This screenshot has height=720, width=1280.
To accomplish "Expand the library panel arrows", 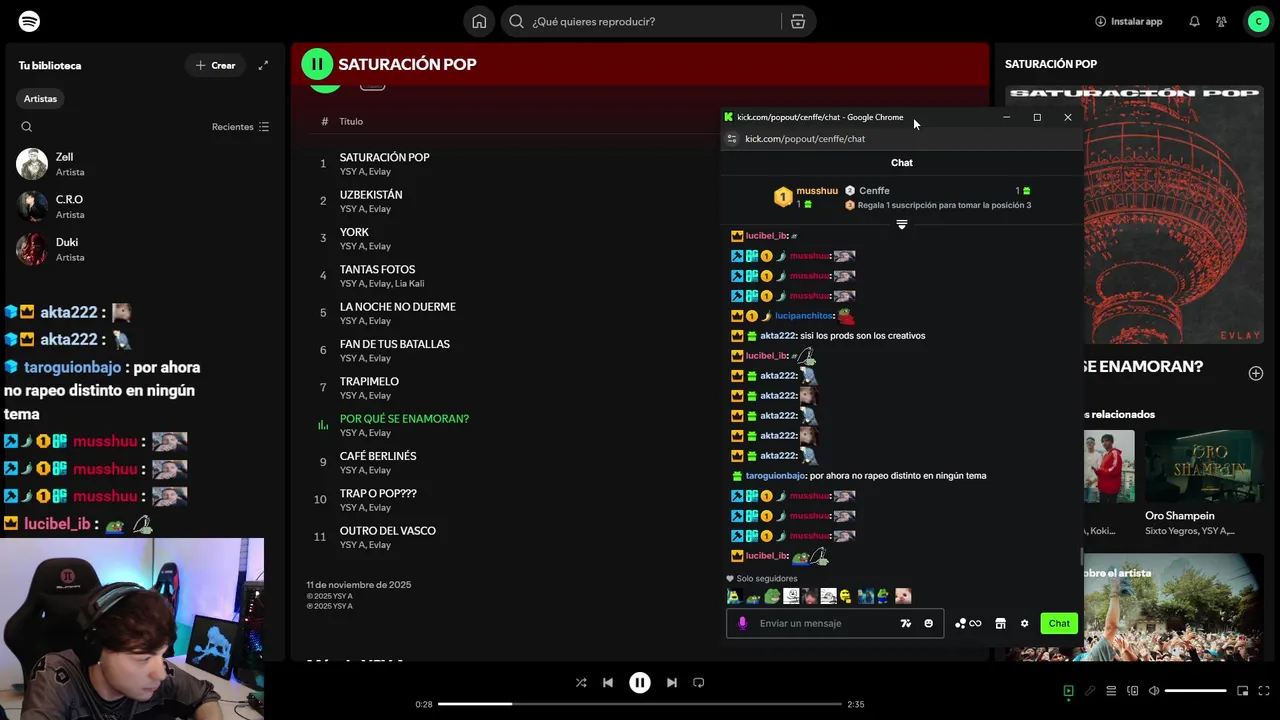I will coord(263,65).
